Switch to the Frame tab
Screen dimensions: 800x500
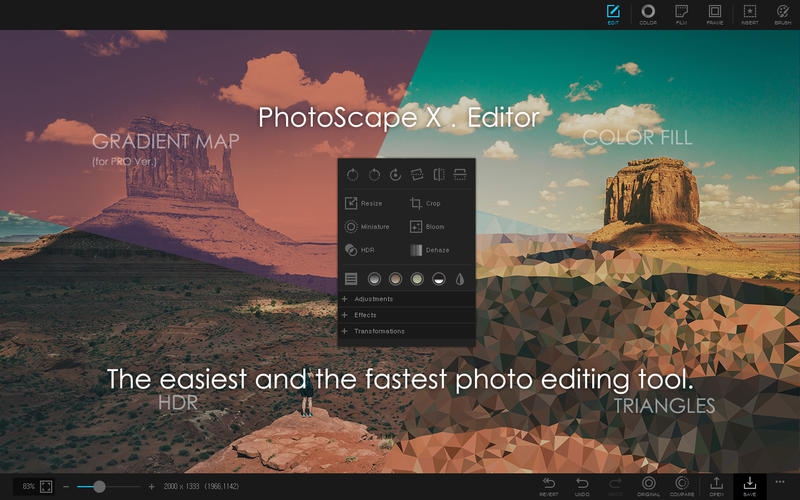tap(715, 14)
